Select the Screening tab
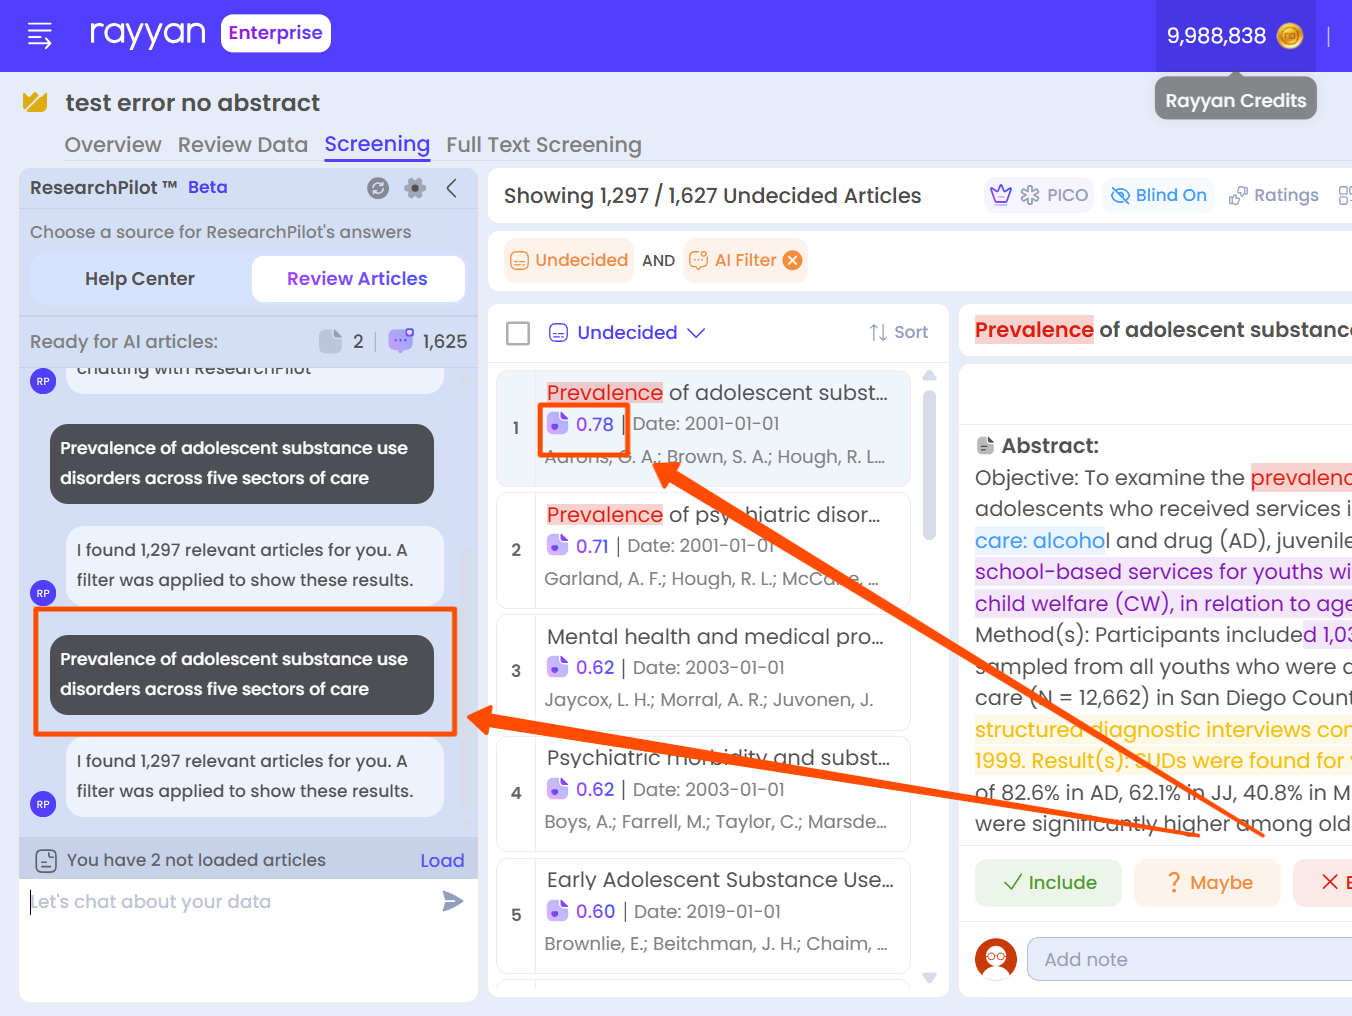 (x=377, y=145)
